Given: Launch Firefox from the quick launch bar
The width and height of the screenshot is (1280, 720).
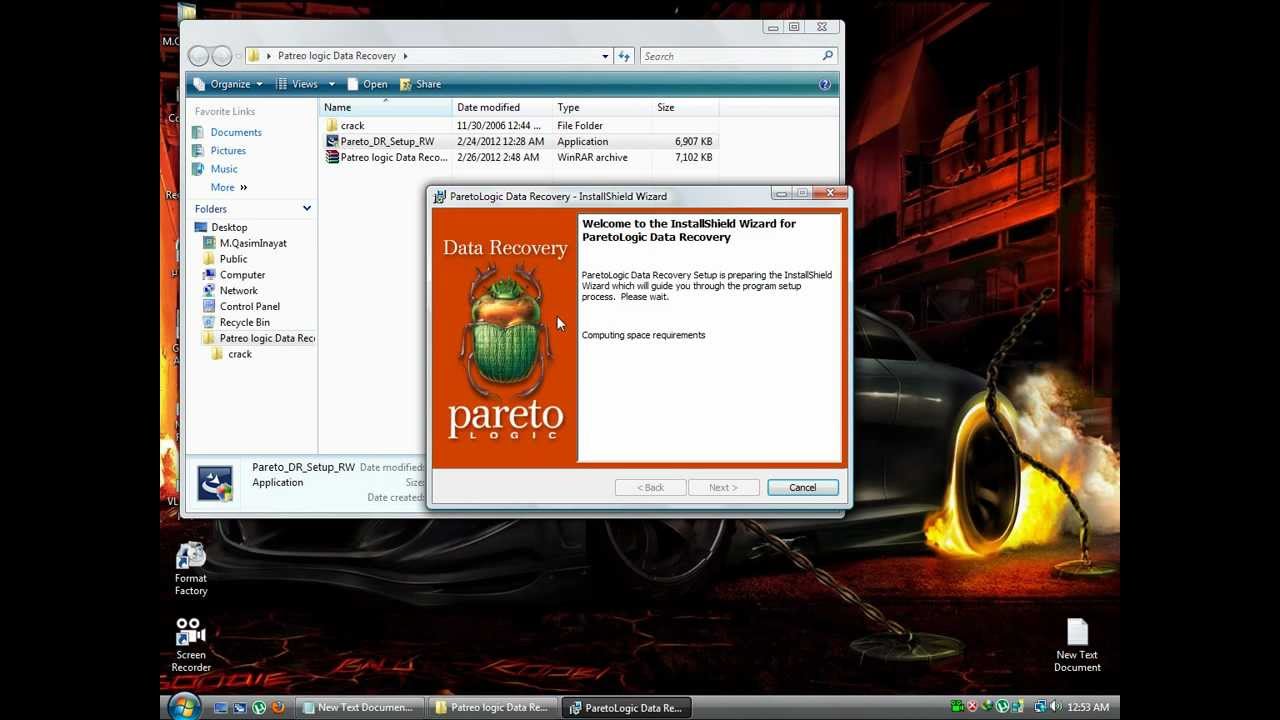Looking at the screenshot, I should click(278, 707).
